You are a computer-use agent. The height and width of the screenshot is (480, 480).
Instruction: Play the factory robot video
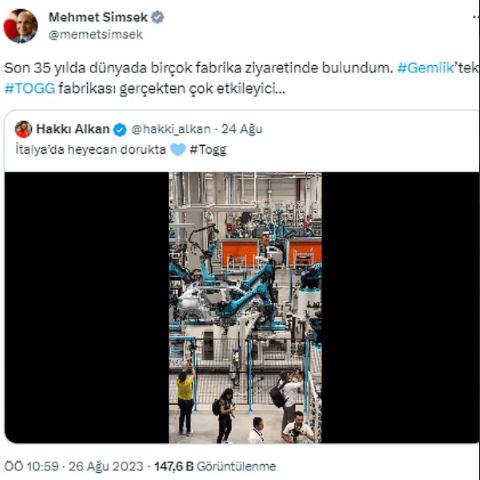(x=245, y=307)
